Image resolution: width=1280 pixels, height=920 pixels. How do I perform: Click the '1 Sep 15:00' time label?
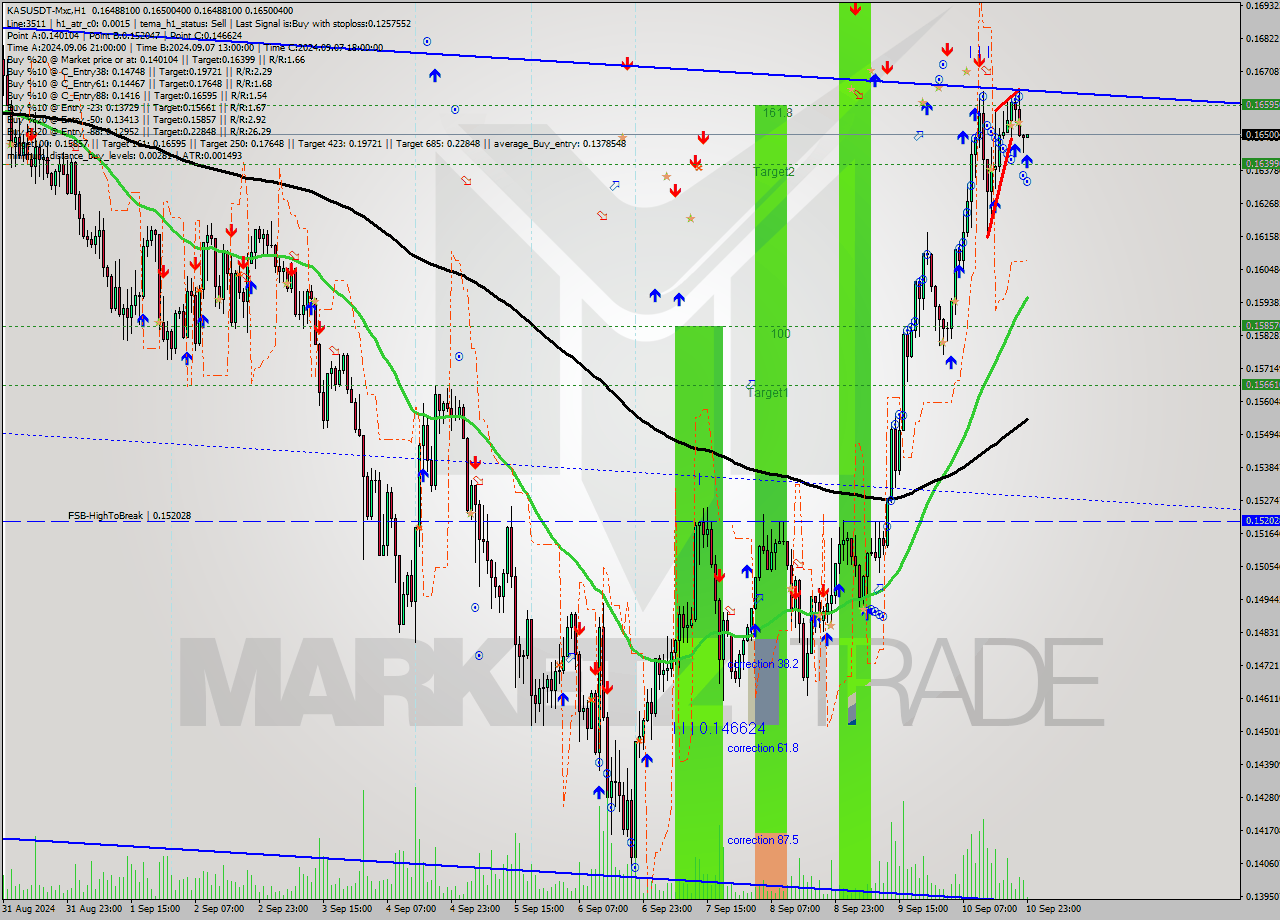point(156,909)
